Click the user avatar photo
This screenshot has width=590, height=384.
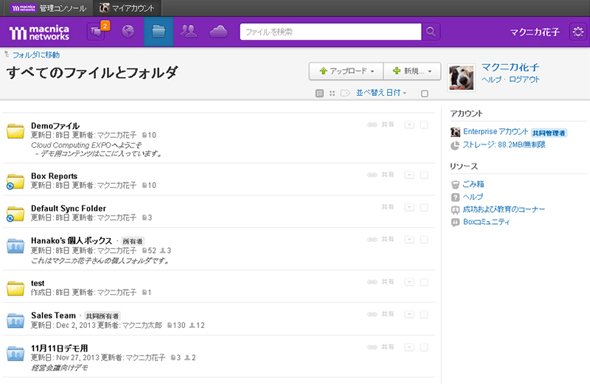(461, 77)
